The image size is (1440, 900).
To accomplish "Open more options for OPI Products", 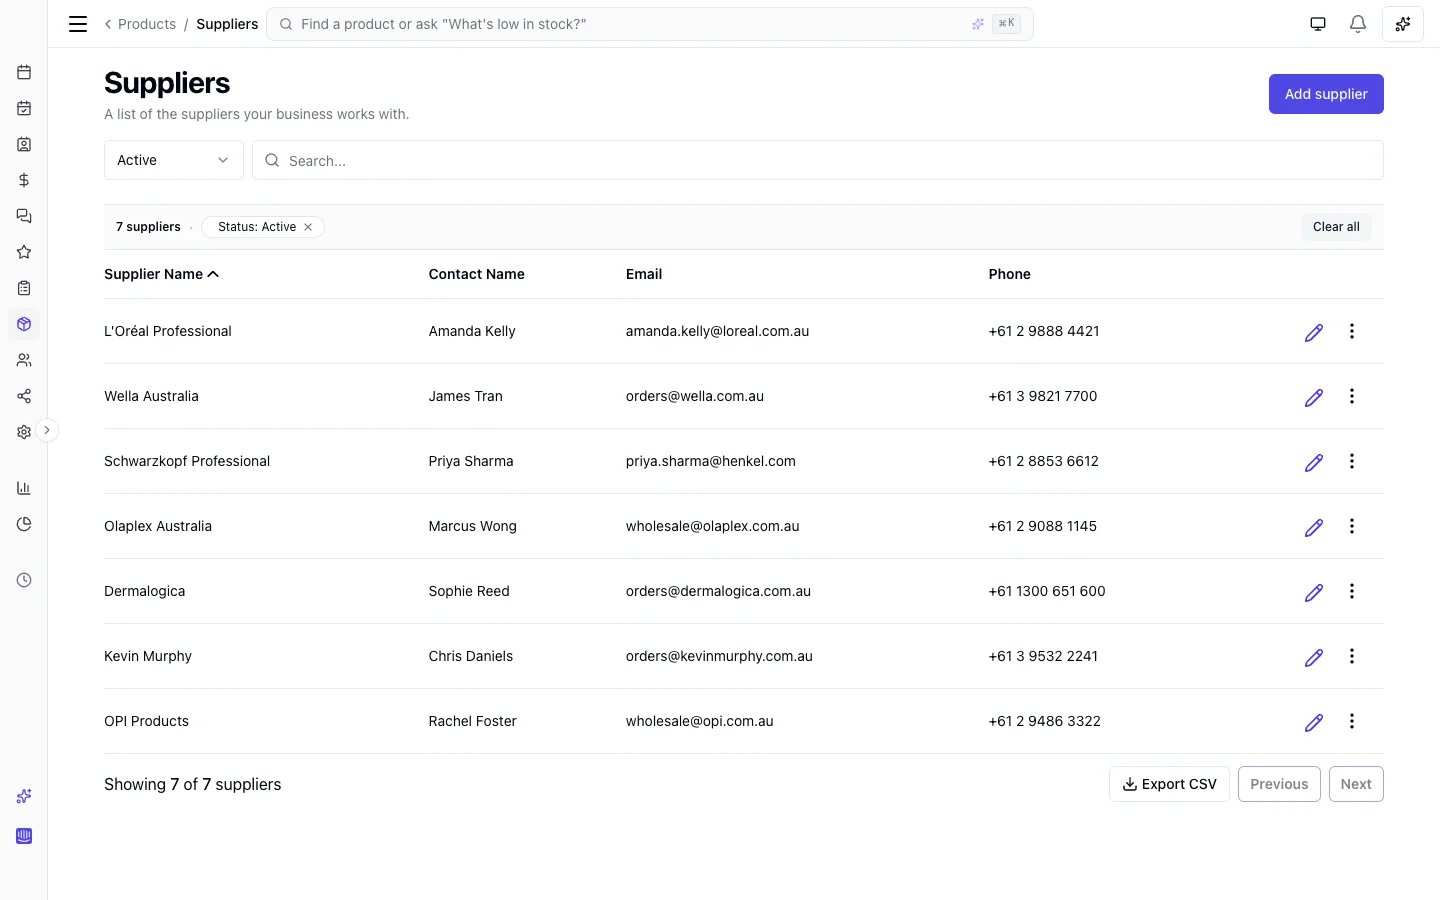I will coord(1352,721).
